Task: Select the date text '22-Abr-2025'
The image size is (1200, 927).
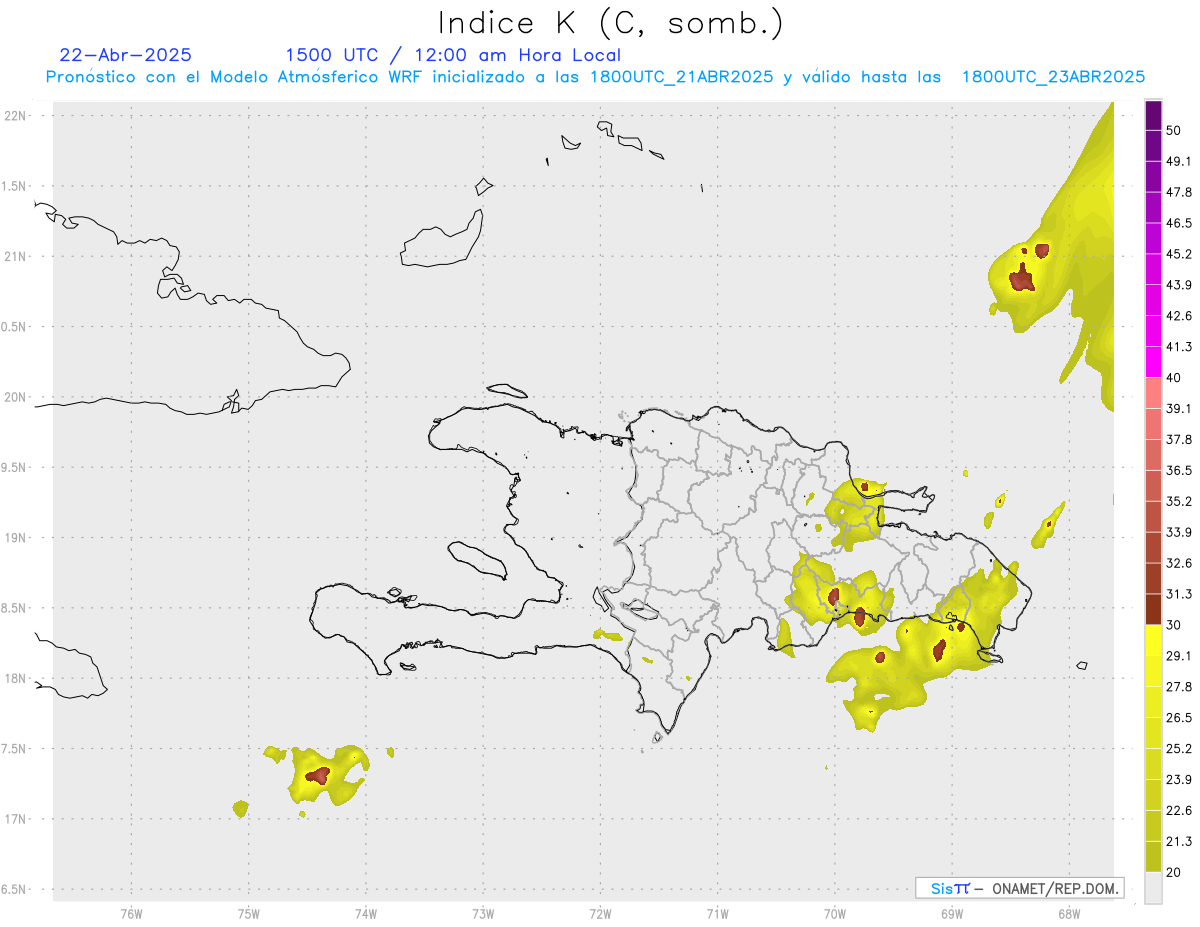Action: coord(126,55)
